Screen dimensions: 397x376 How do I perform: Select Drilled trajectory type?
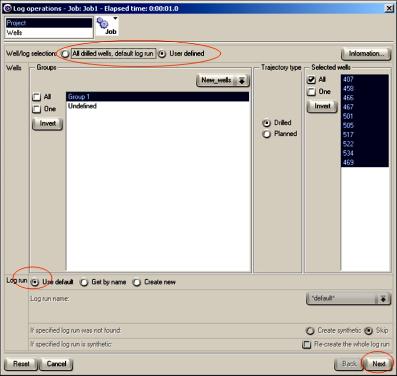[266, 123]
